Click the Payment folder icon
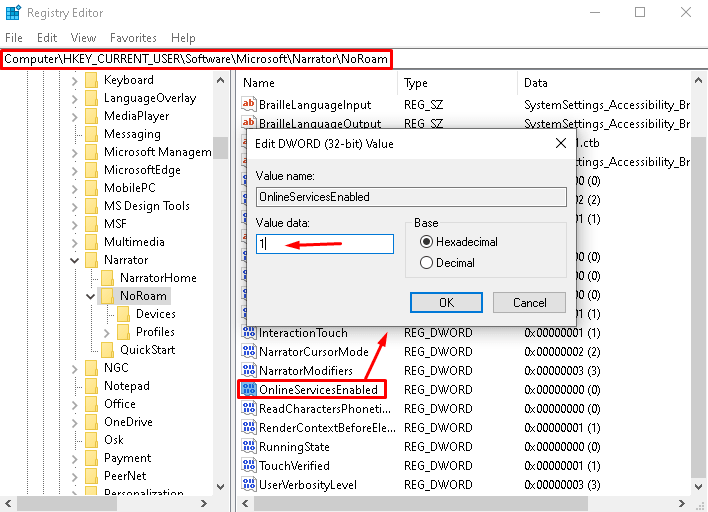The width and height of the screenshot is (708, 512). click(92, 458)
